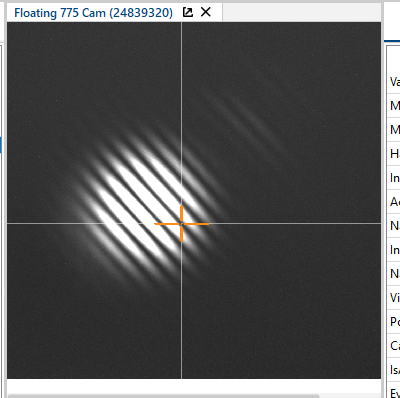Select the property row starting with "Vi"
Screen dimensions: 400x398
[394, 298]
